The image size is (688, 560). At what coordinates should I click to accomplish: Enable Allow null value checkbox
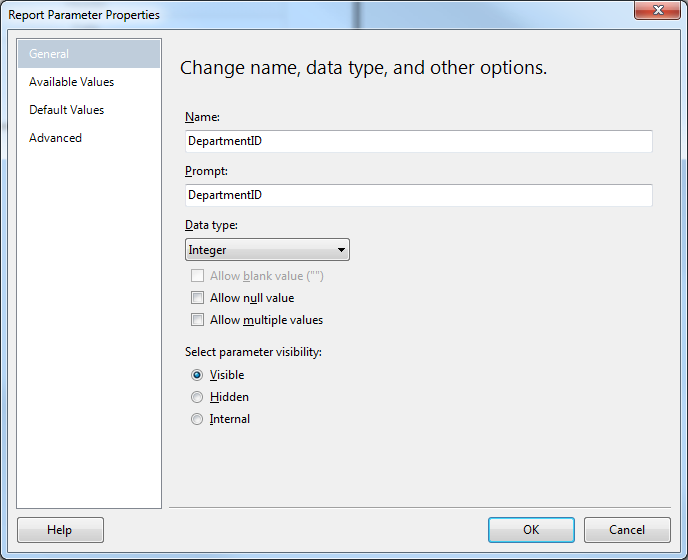coord(197,298)
